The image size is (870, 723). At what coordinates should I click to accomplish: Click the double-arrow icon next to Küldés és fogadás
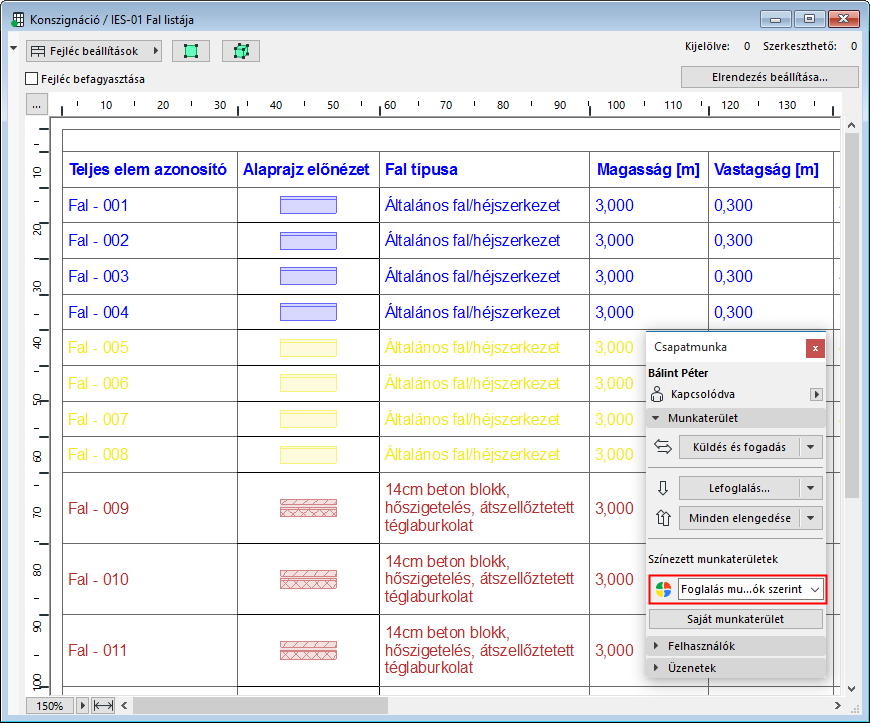pyautogui.click(x=662, y=447)
